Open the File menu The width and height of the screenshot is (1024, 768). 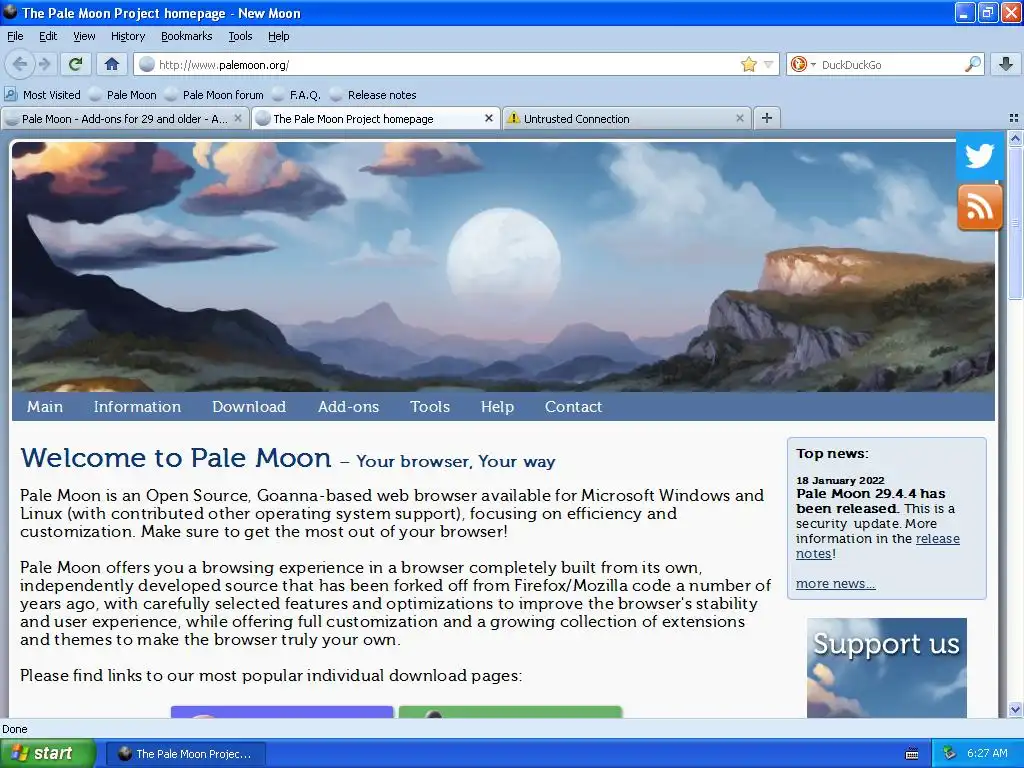(x=15, y=36)
